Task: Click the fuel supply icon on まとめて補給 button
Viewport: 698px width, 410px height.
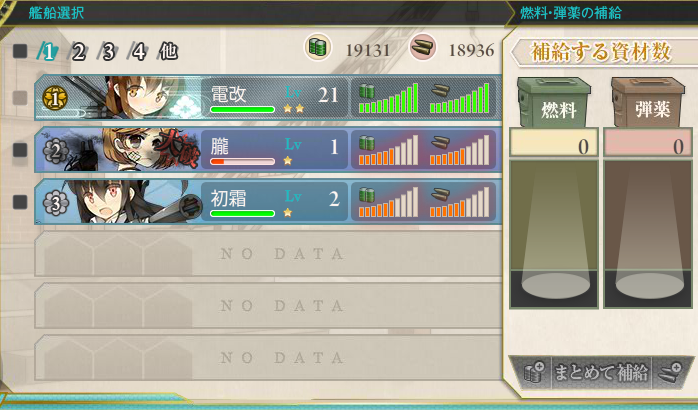Action: (x=534, y=372)
